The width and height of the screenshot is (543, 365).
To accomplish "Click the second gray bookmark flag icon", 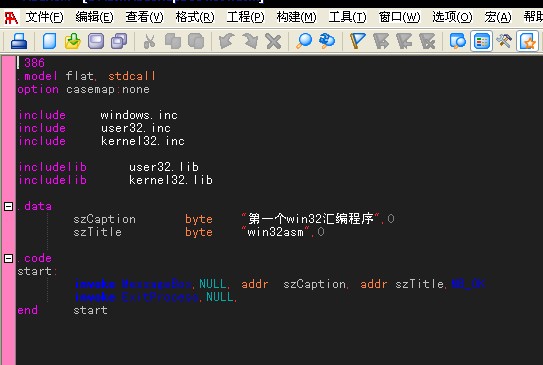I will click(x=404, y=41).
